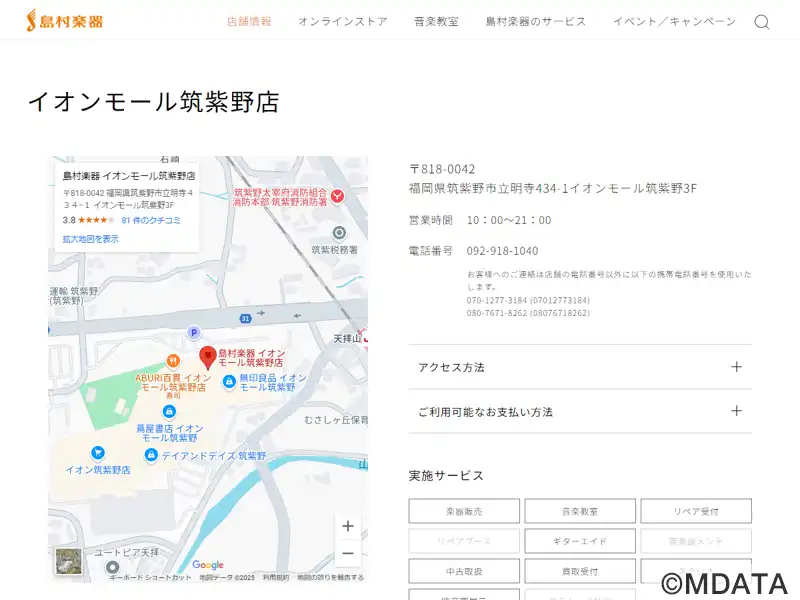Click the 無印良品 shop map marker
This screenshot has width=800, height=600.
tap(230, 382)
